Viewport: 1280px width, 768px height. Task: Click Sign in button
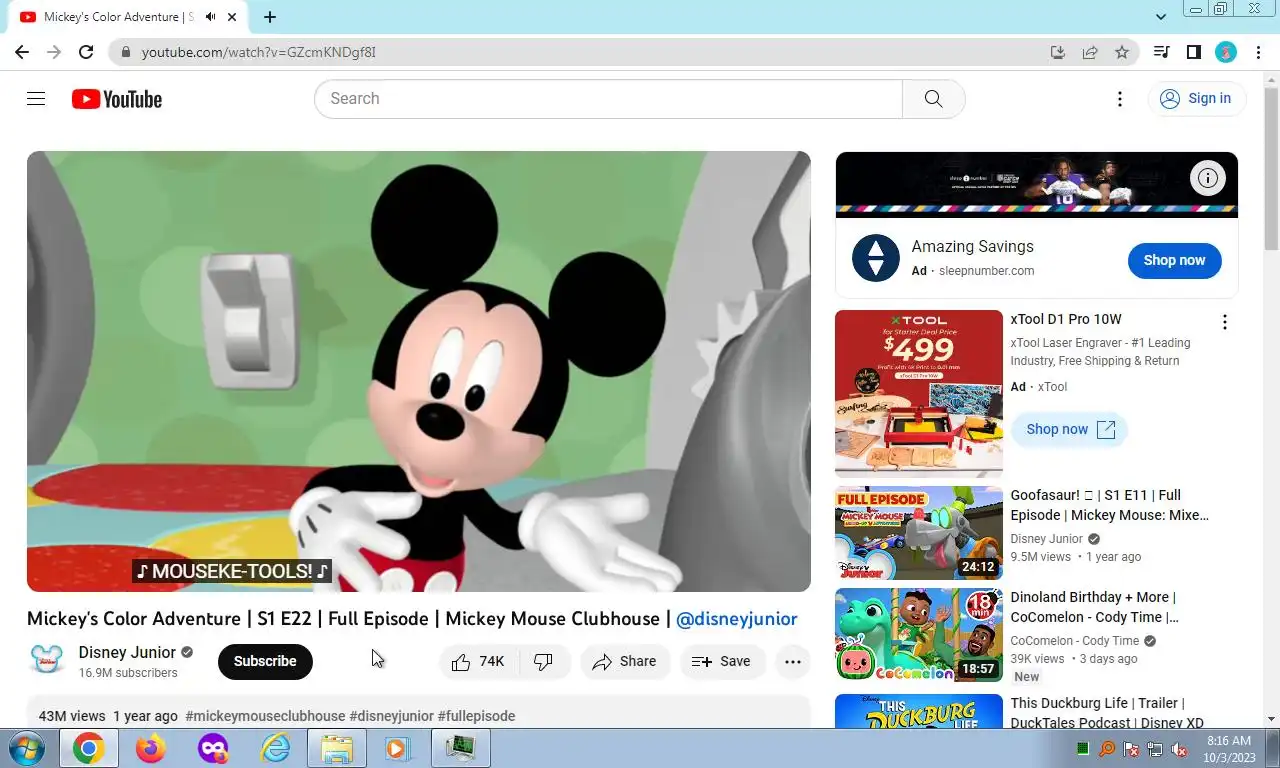(1196, 98)
